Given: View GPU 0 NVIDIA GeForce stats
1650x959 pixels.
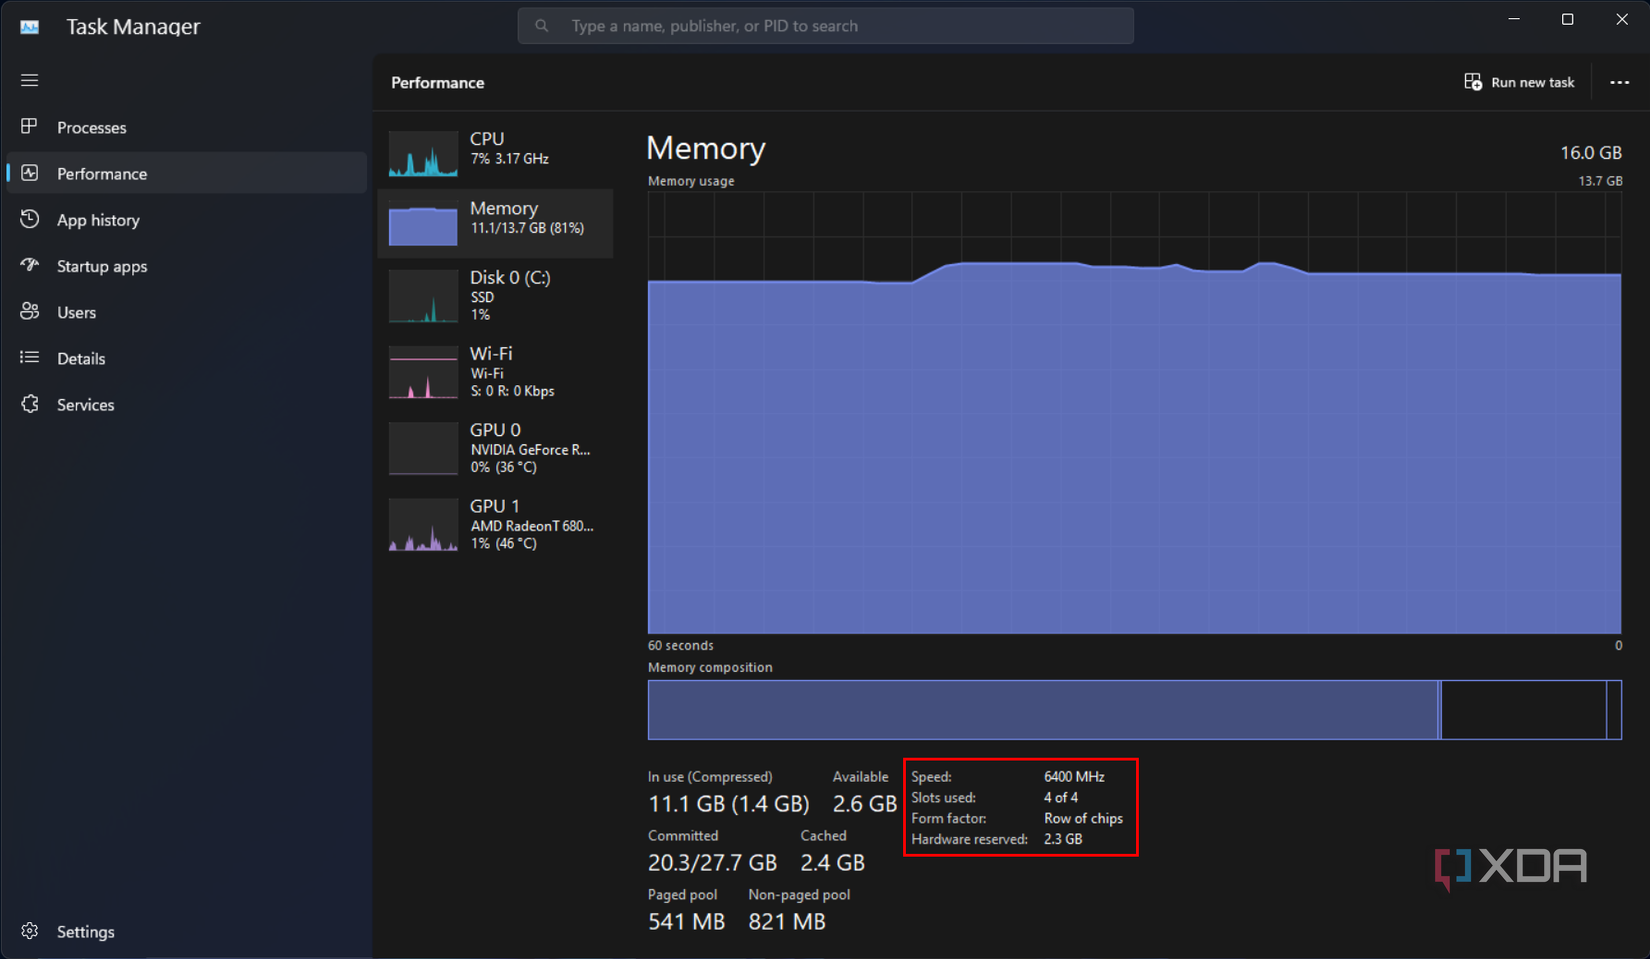Looking at the screenshot, I should coord(497,447).
